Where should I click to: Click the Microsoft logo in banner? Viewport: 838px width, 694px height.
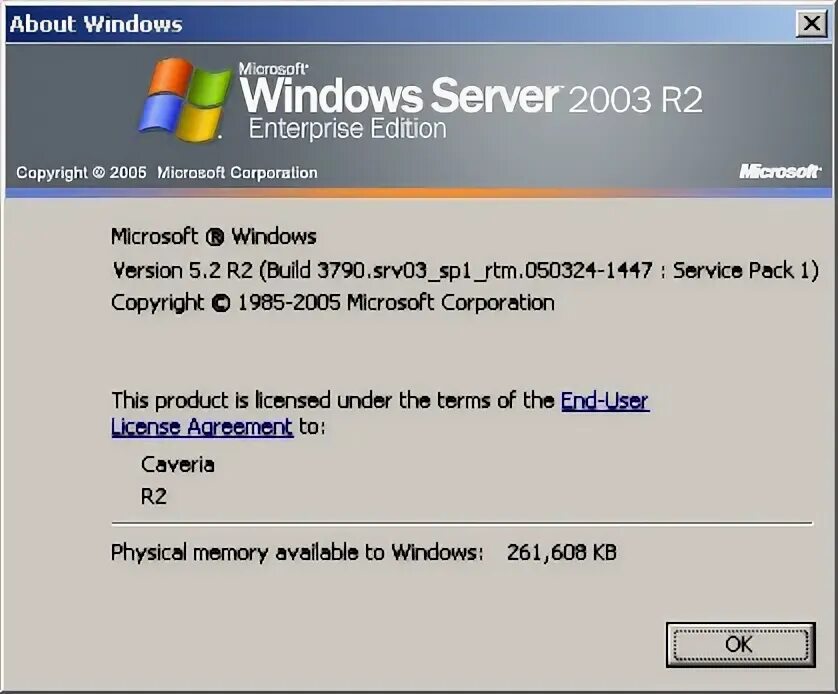click(x=779, y=171)
